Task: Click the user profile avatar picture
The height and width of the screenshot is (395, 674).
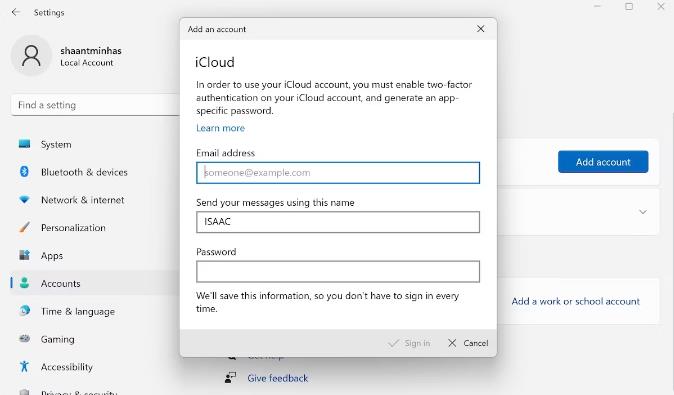Action: point(31,56)
